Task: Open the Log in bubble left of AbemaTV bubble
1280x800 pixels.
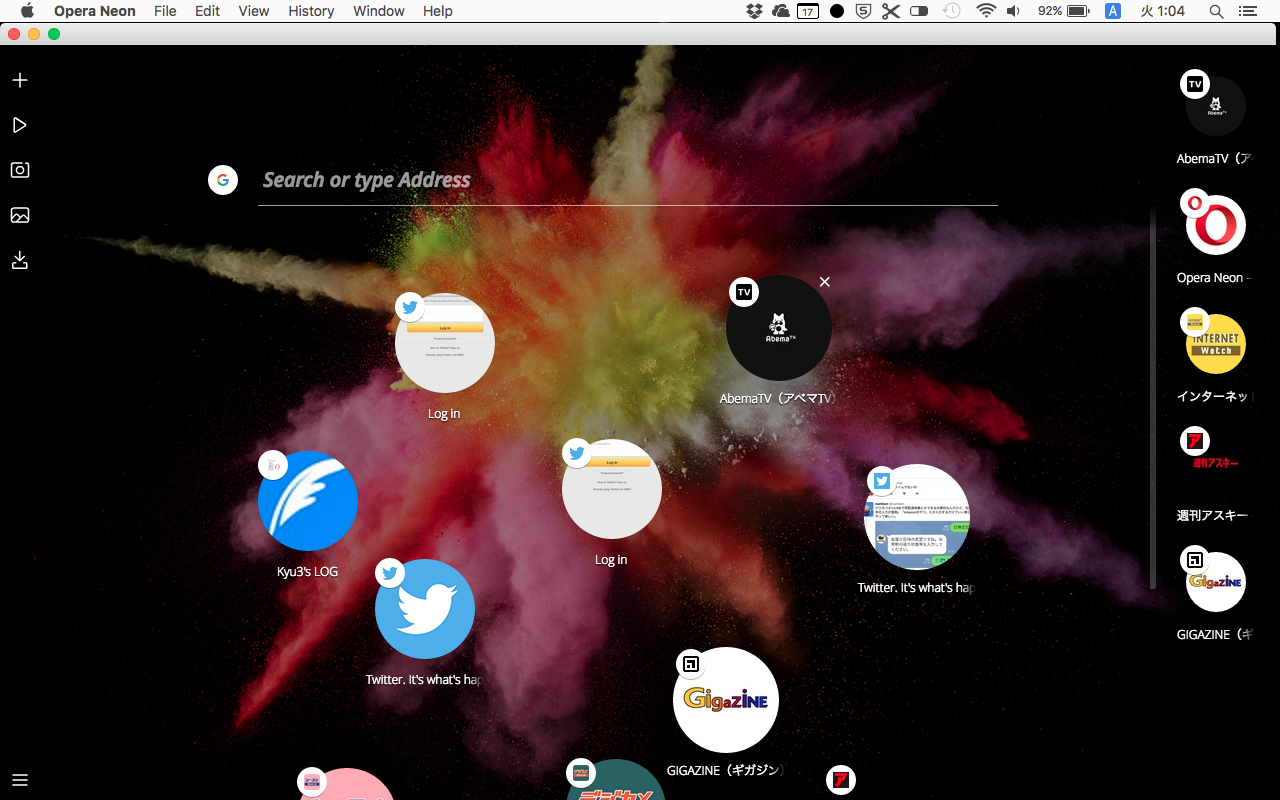Action: pos(445,343)
